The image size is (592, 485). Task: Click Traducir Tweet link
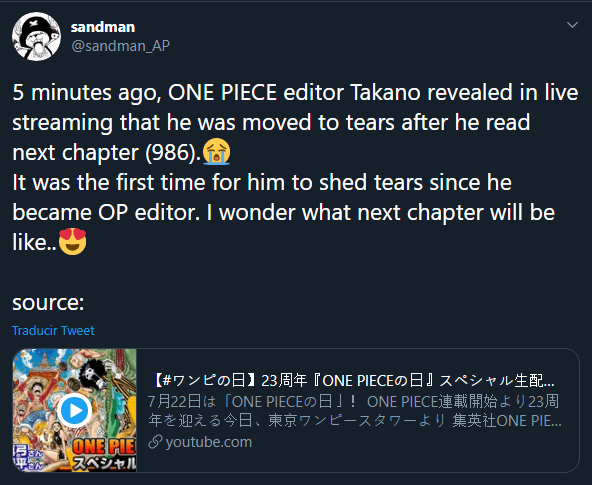(x=53, y=330)
